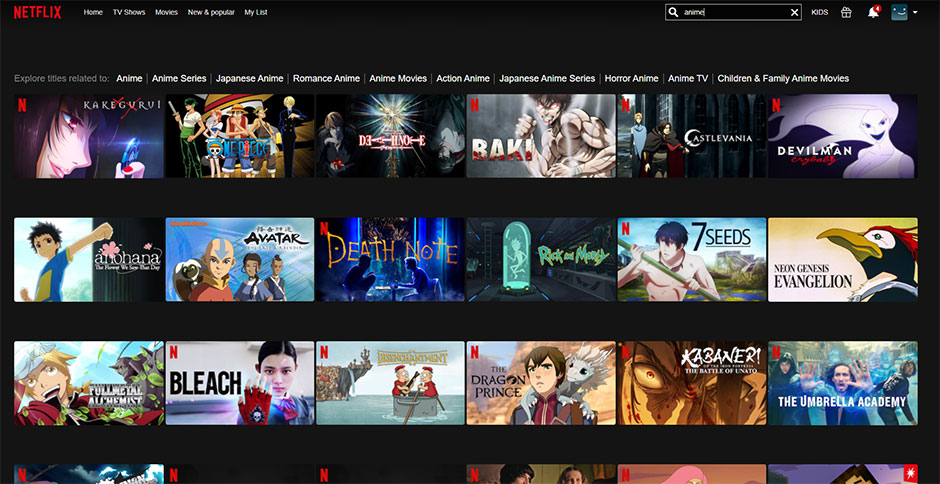940x484 pixels.
Task: Open the Bleach thumbnail
Action: pyautogui.click(x=240, y=383)
